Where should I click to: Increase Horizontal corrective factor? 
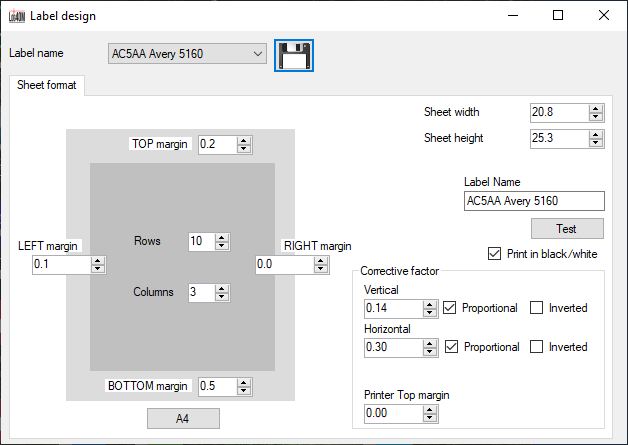[430, 343]
